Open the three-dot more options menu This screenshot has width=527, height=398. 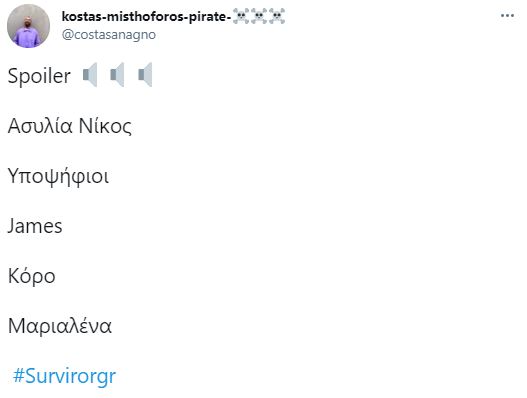[x=507, y=16]
